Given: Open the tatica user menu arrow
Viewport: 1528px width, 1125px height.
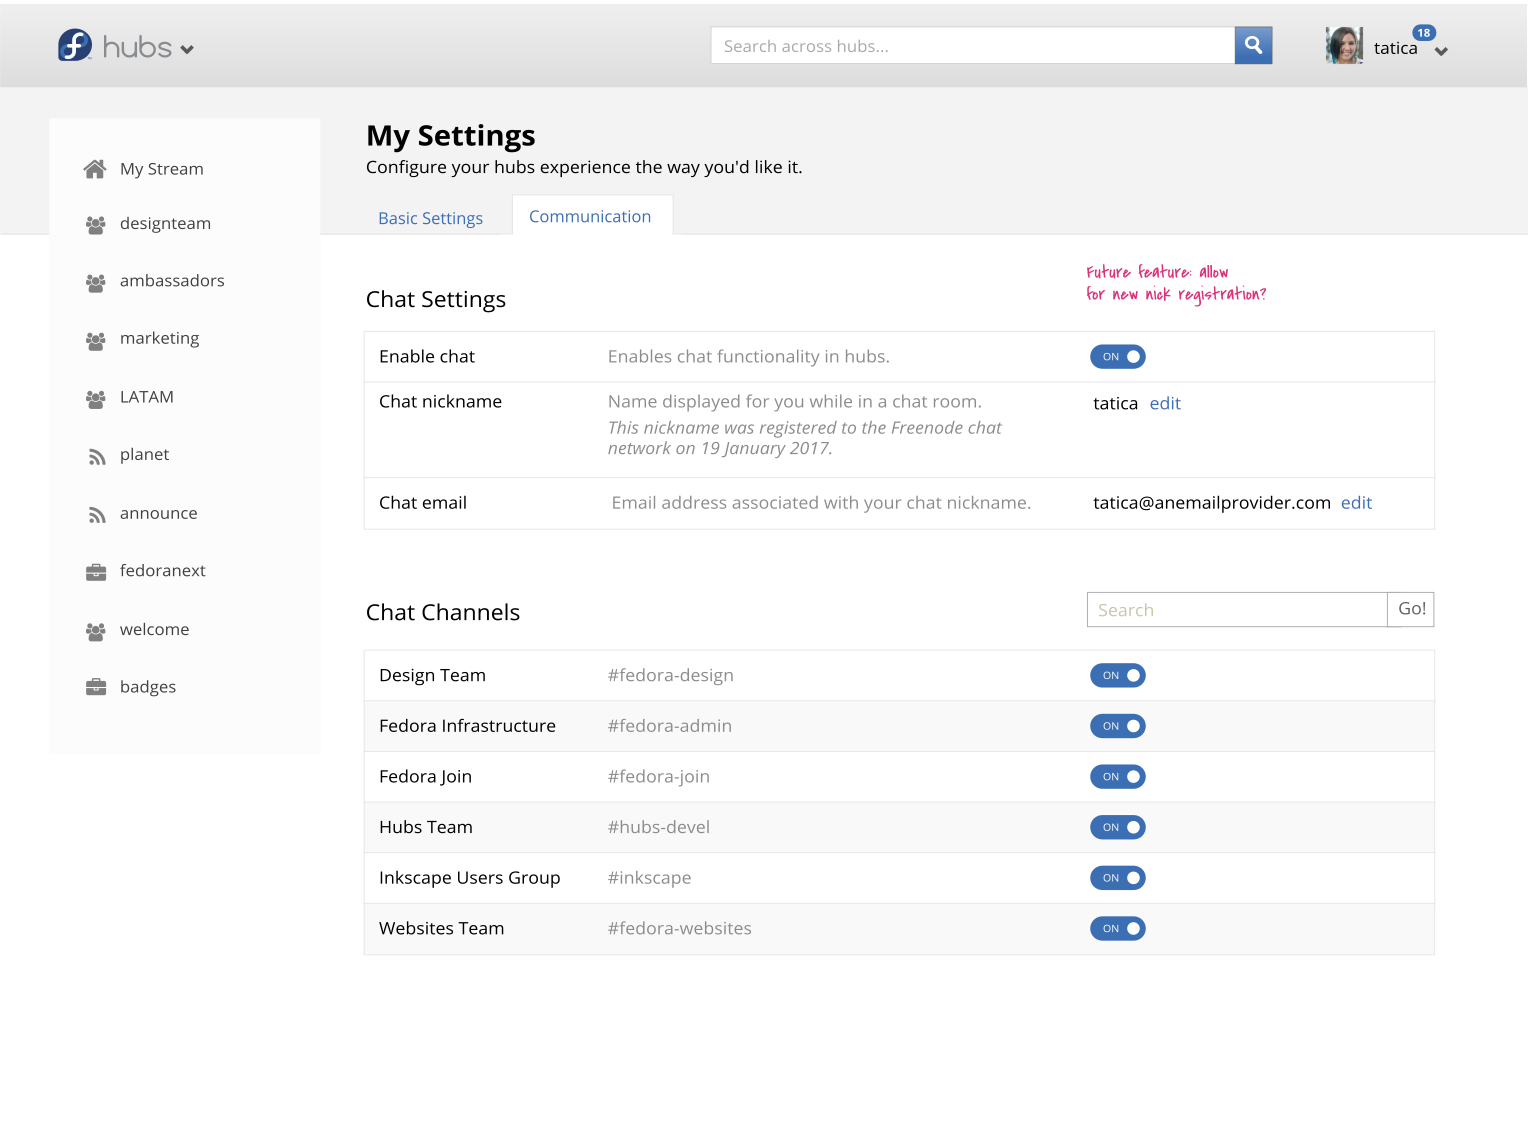Looking at the screenshot, I should pyautogui.click(x=1441, y=52).
